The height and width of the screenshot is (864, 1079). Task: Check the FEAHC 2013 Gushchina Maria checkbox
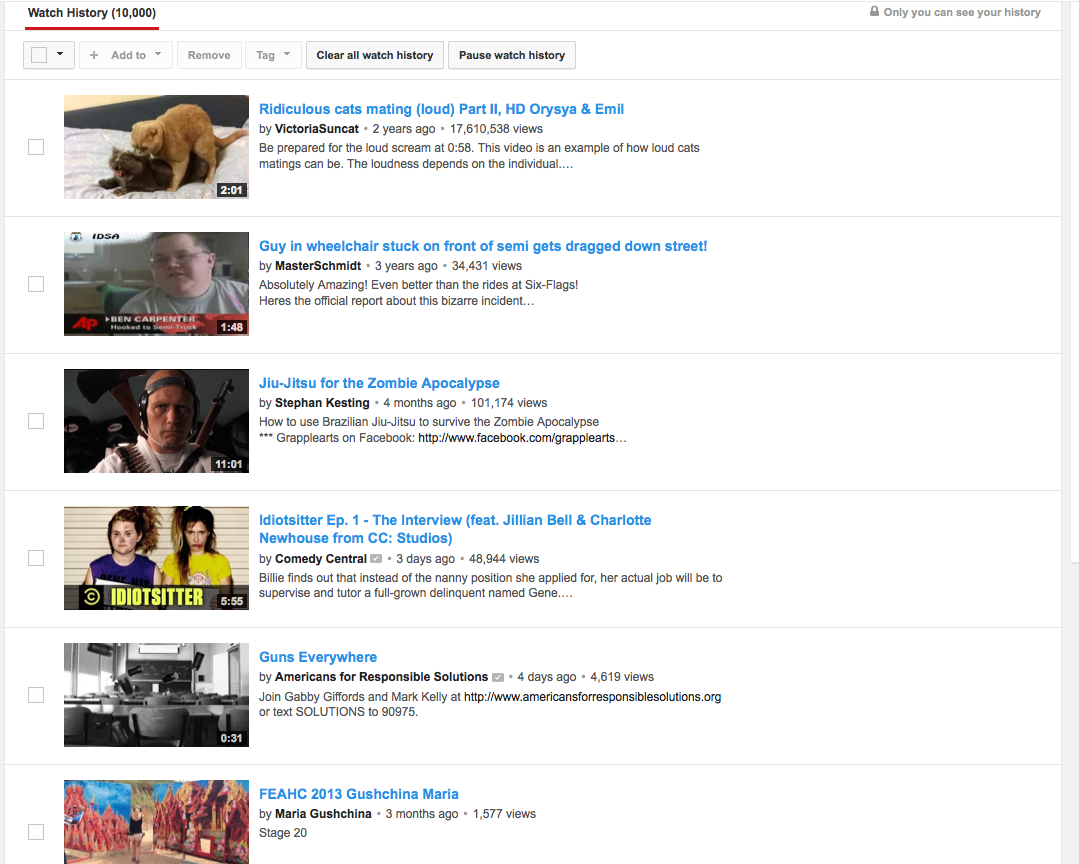[36, 832]
